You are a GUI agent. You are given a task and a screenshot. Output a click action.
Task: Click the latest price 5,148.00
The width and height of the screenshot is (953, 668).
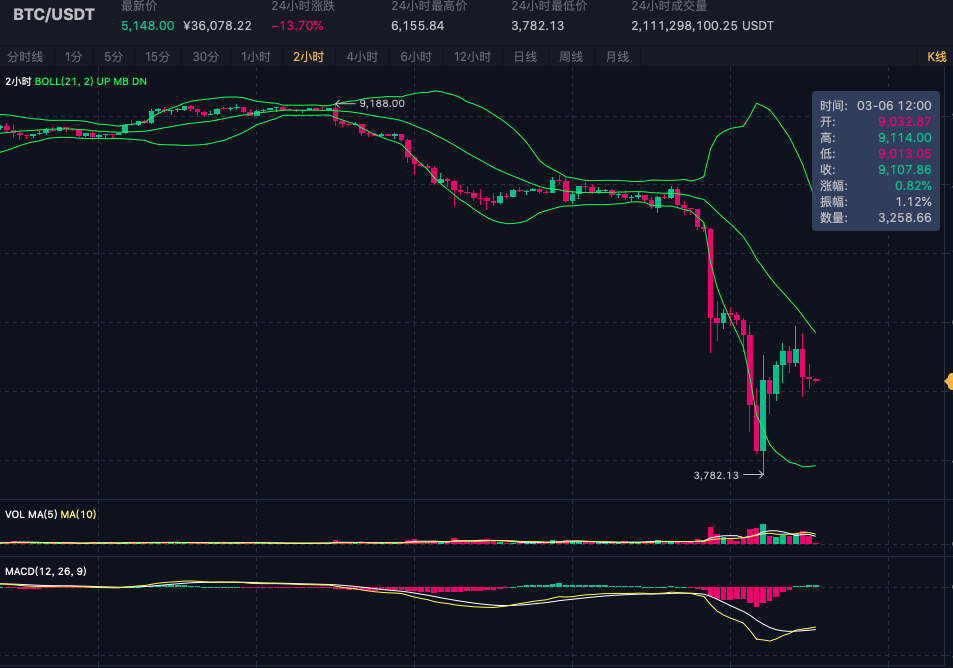pyautogui.click(x=148, y=26)
